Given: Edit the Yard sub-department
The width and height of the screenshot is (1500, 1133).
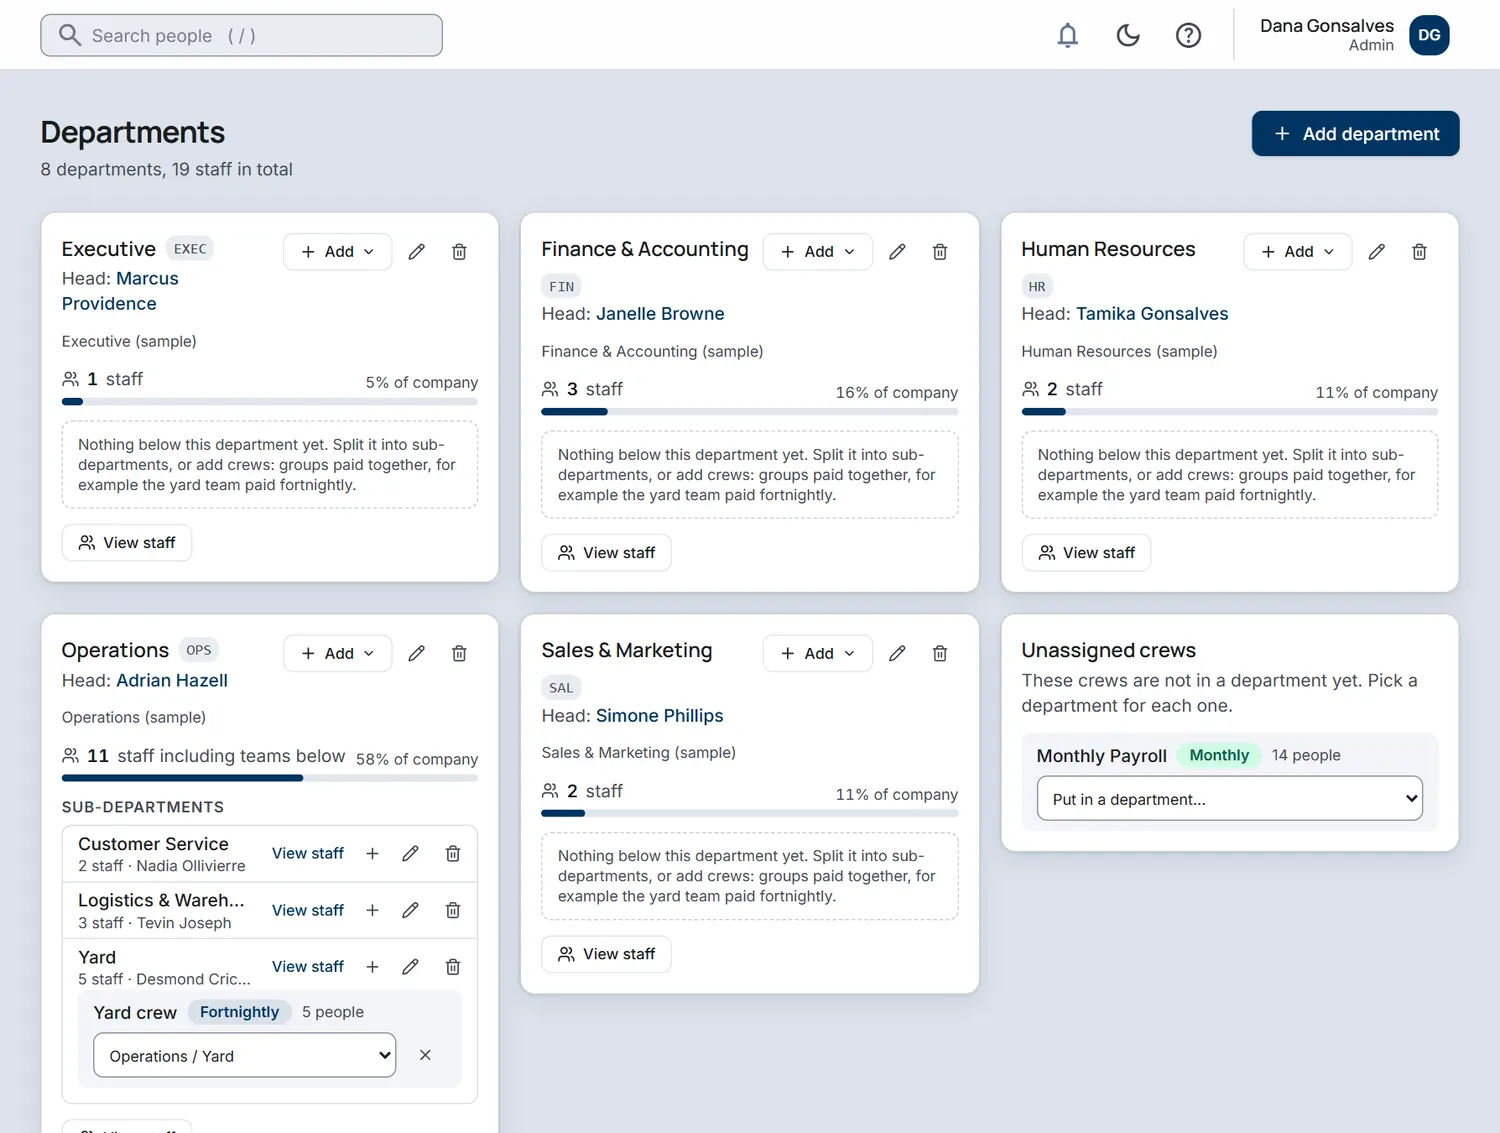Looking at the screenshot, I should pos(410,967).
